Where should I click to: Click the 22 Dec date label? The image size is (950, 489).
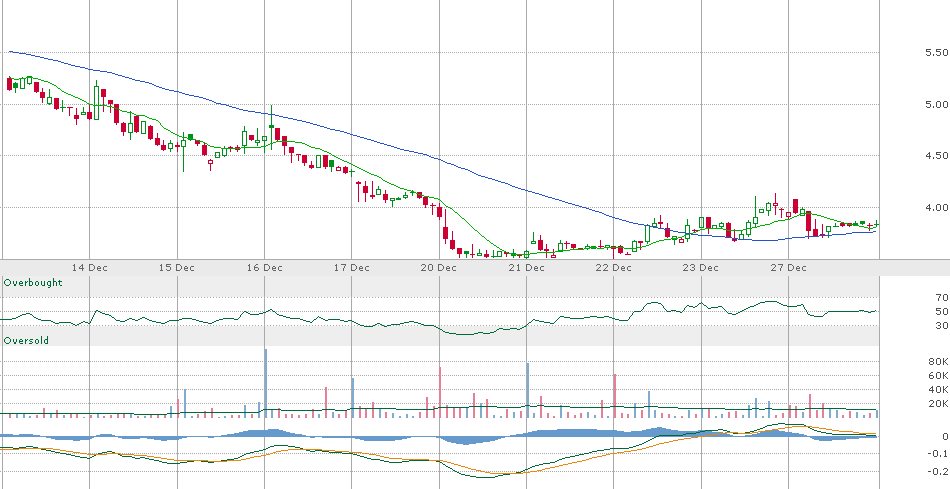click(614, 267)
